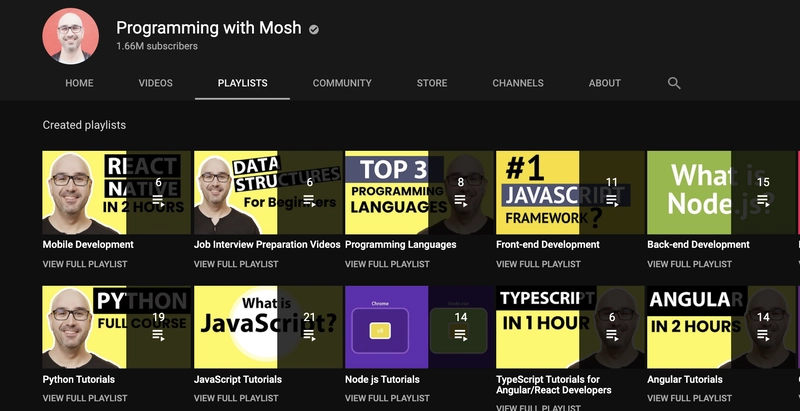Open TypeScript Tutorials for Angular/React Developers title
Screen dimensions: 800x411
point(554,384)
